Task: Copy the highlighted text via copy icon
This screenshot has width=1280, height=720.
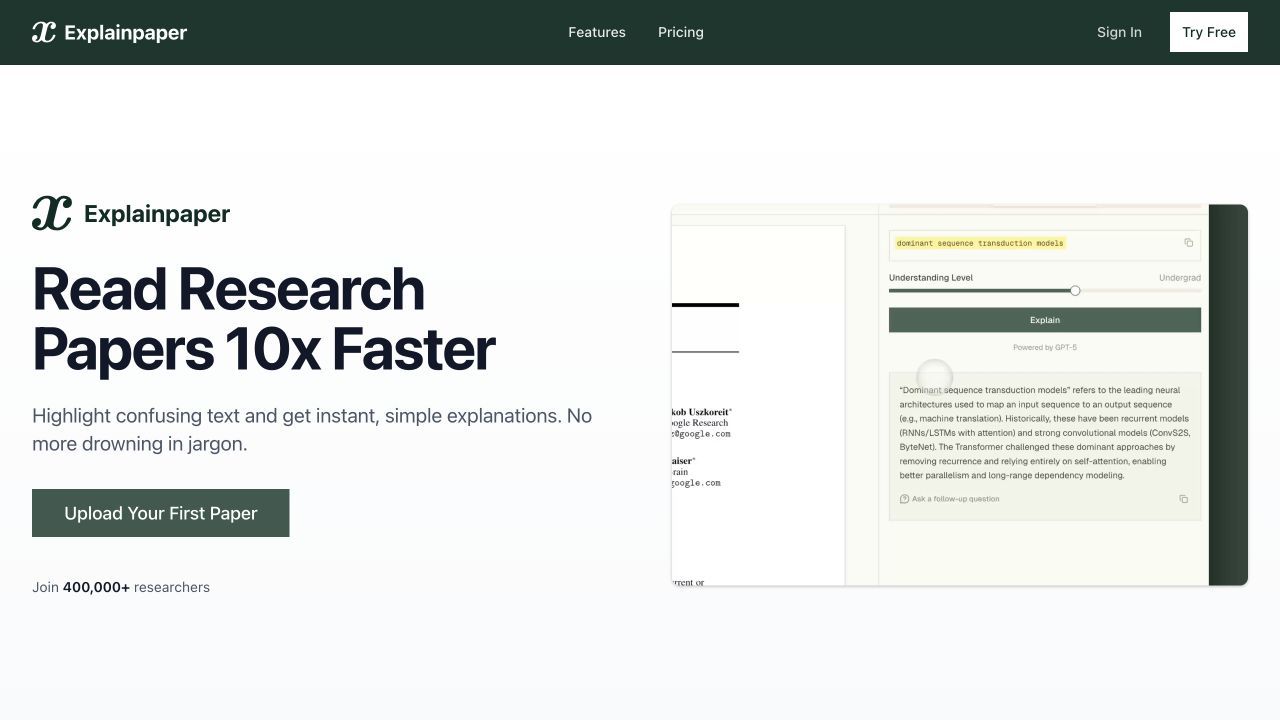Action: tap(1188, 243)
